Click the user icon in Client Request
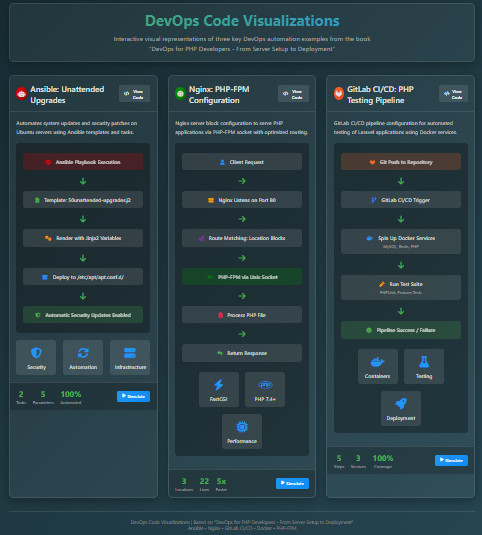482x535 pixels. (222, 162)
